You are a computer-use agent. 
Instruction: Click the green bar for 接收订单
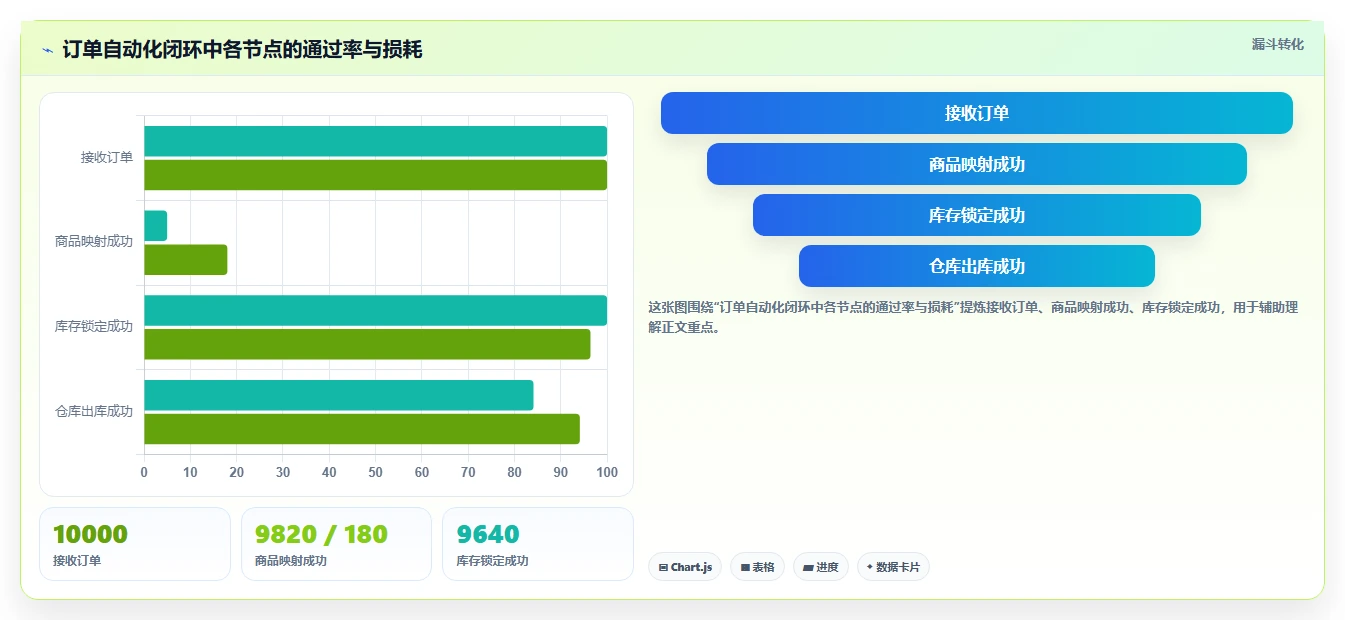click(375, 175)
